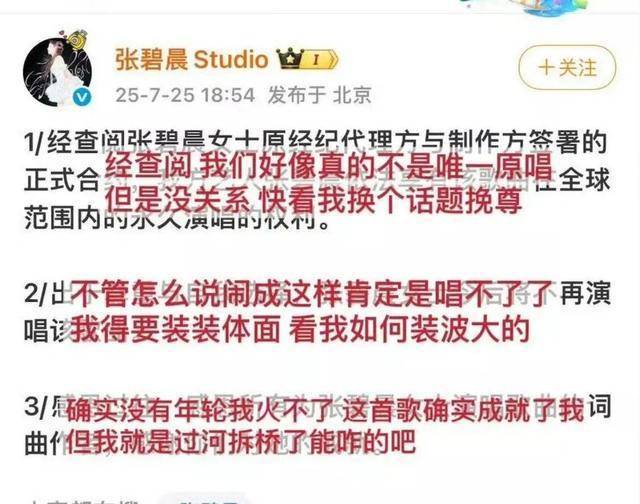640x504 pixels.
Task: Click the black crown VIP icon
Action: [x=289, y=58]
